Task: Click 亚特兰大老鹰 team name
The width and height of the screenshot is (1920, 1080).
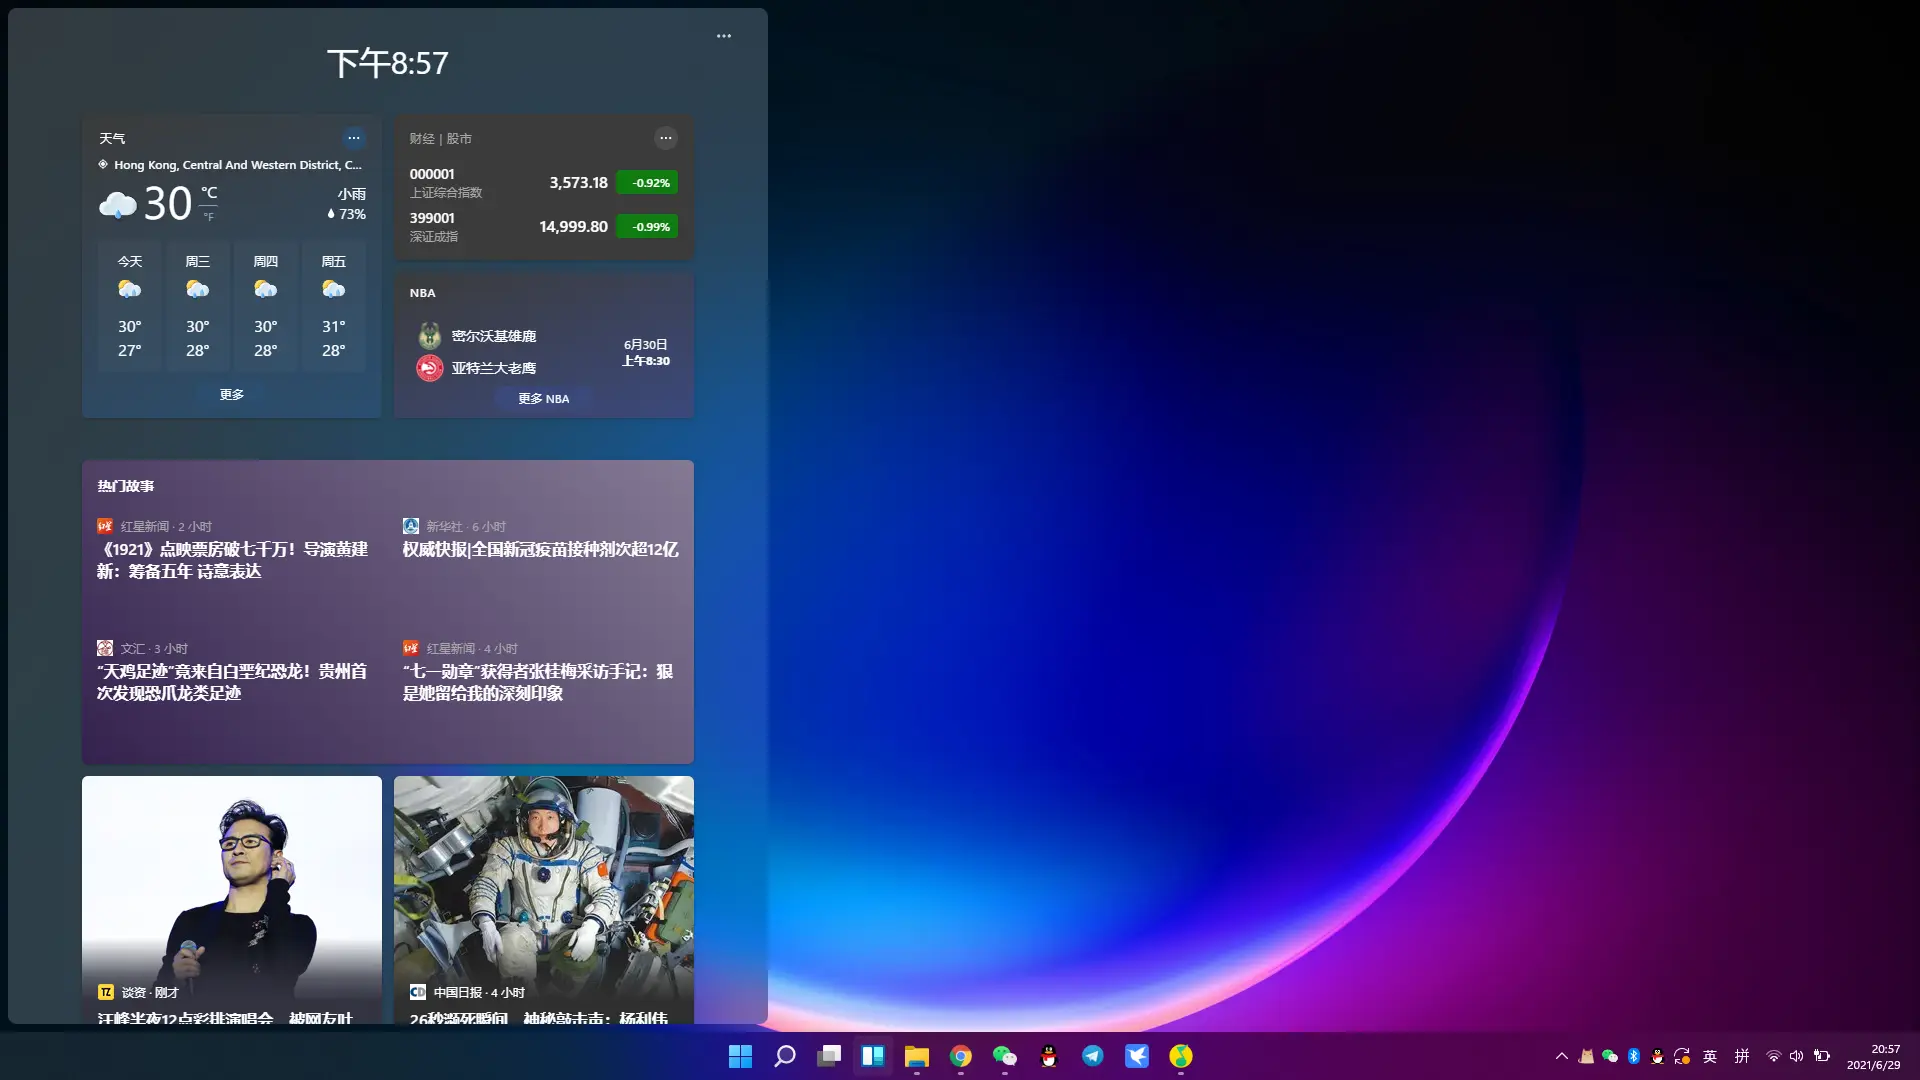Action: tap(494, 369)
